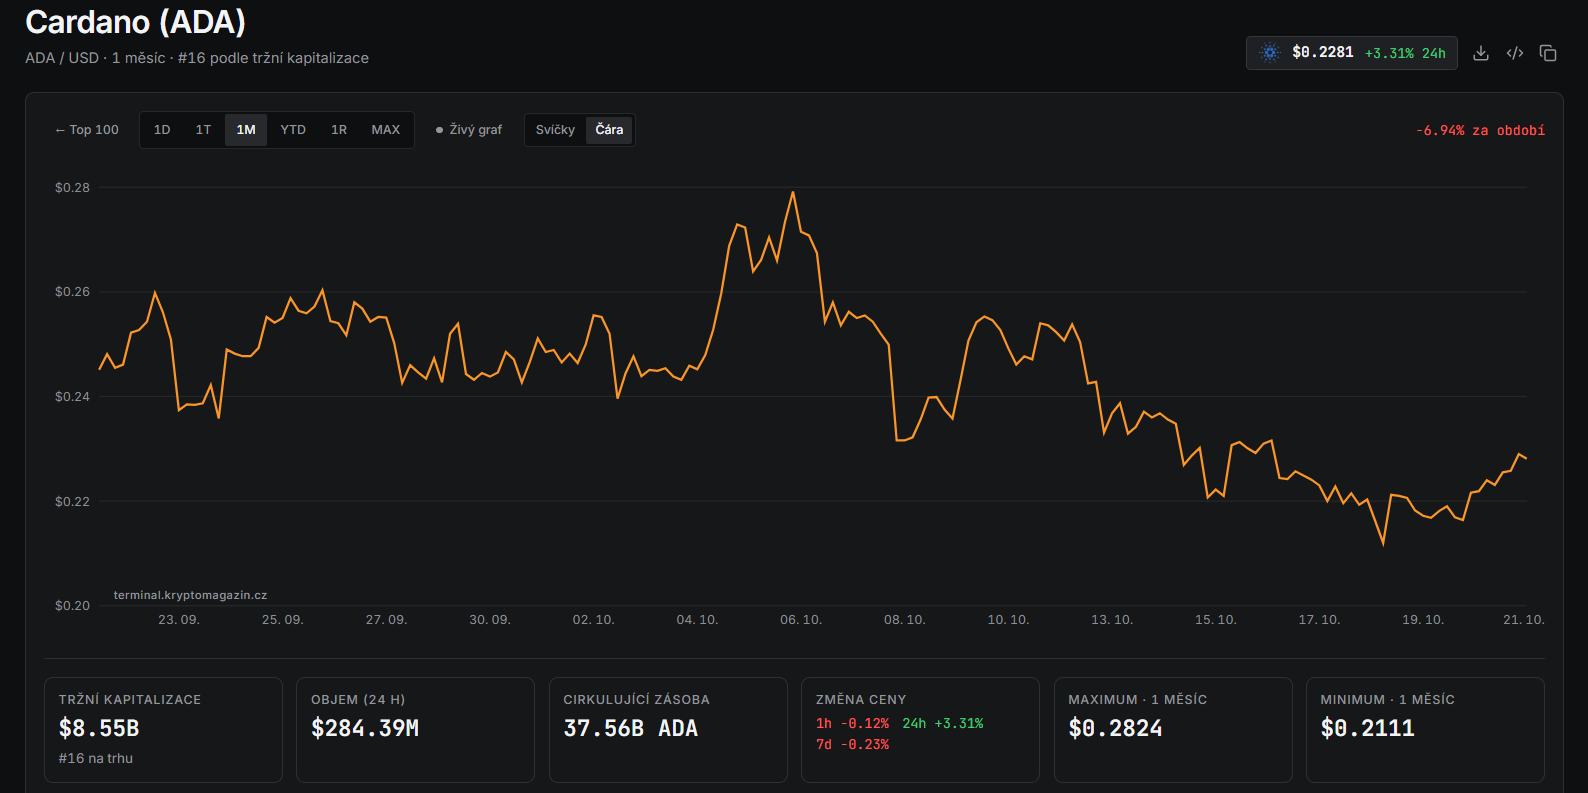Click the download chart icon
The height and width of the screenshot is (793, 1588).
1481,53
